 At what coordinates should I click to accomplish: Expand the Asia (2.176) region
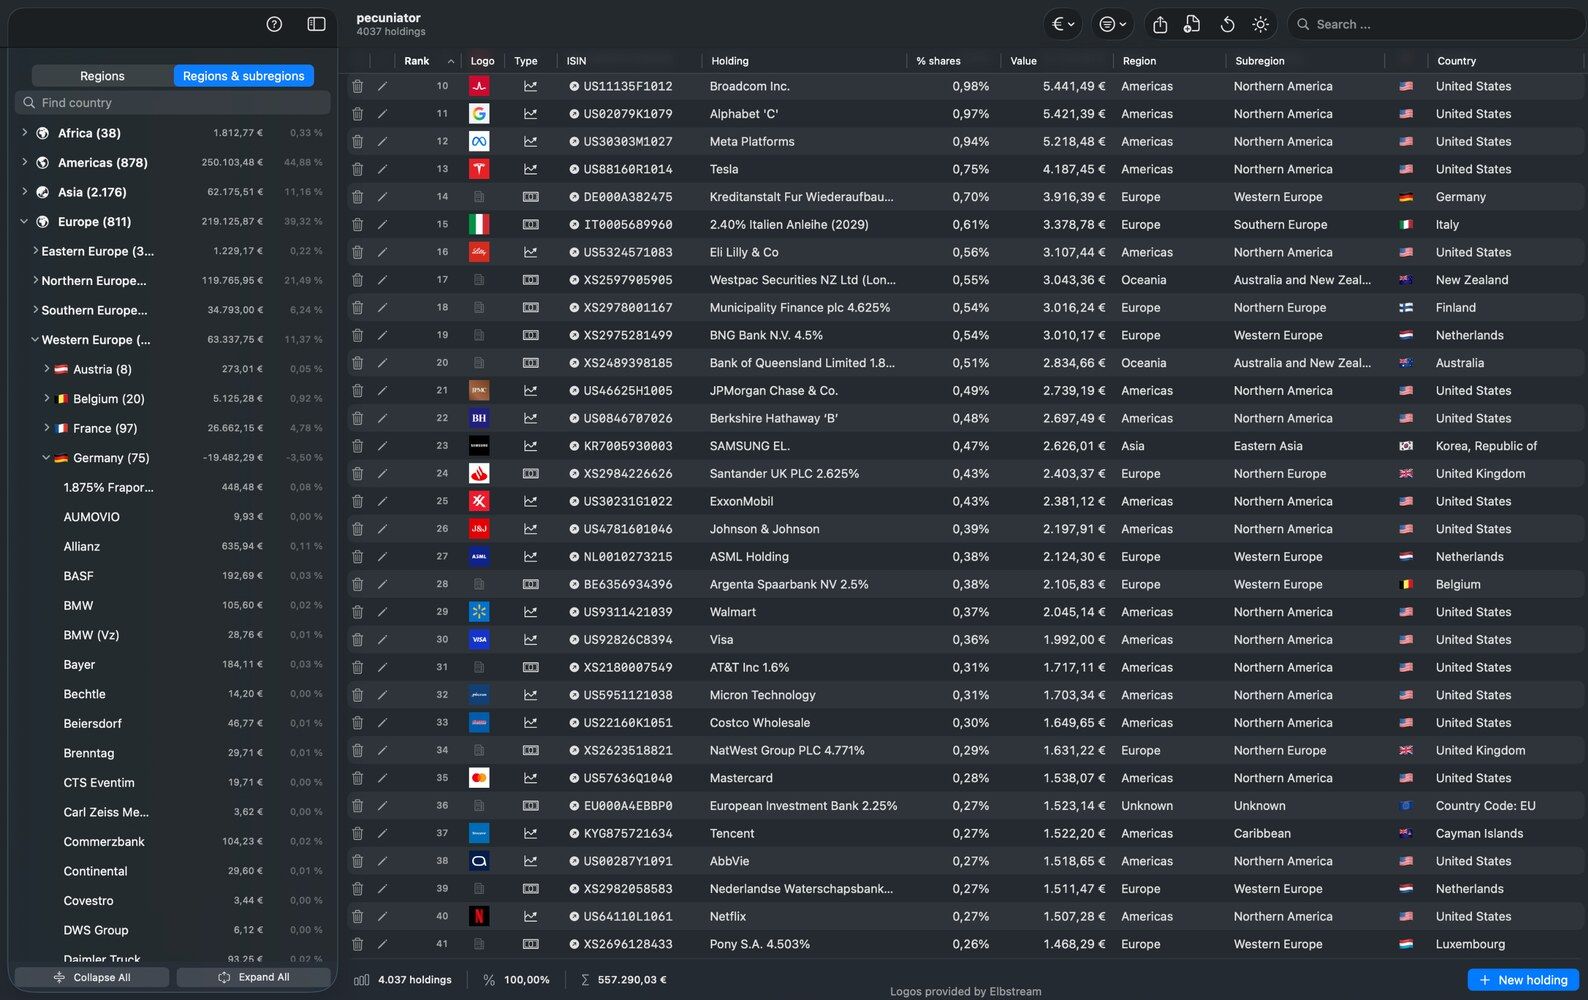point(24,192)
